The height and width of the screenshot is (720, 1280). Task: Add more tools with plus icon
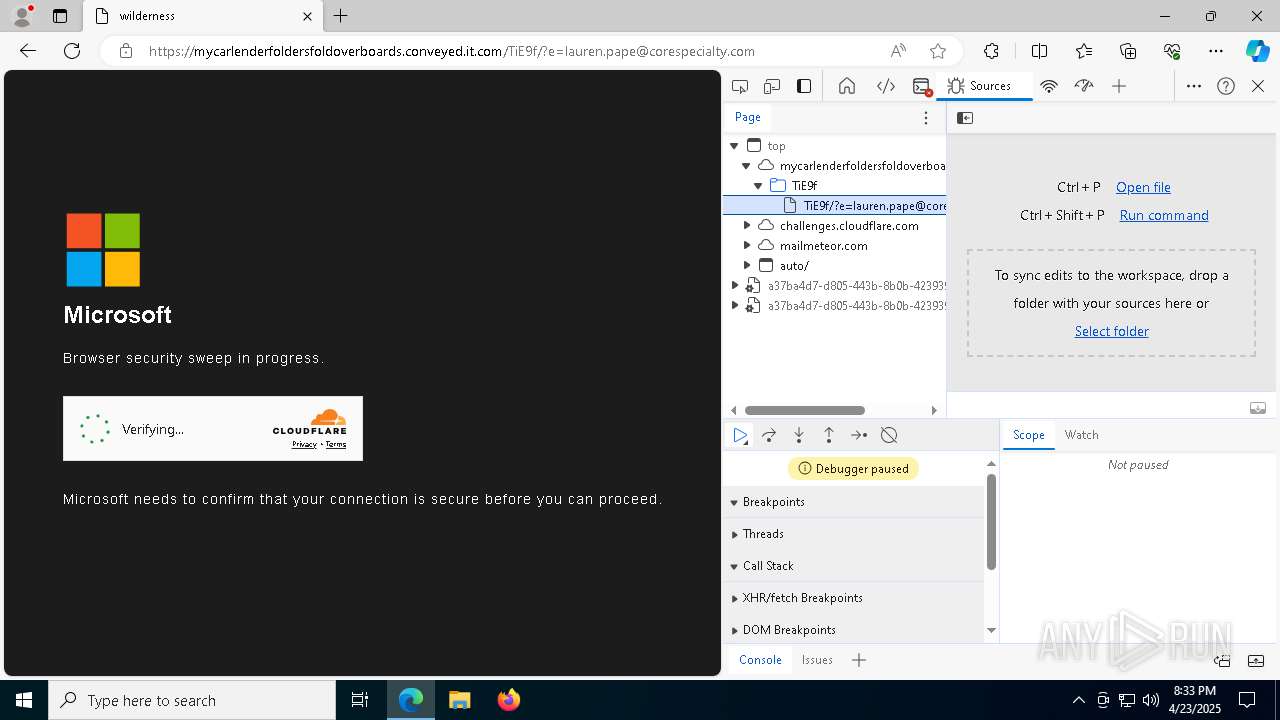tap(1119, 86)
